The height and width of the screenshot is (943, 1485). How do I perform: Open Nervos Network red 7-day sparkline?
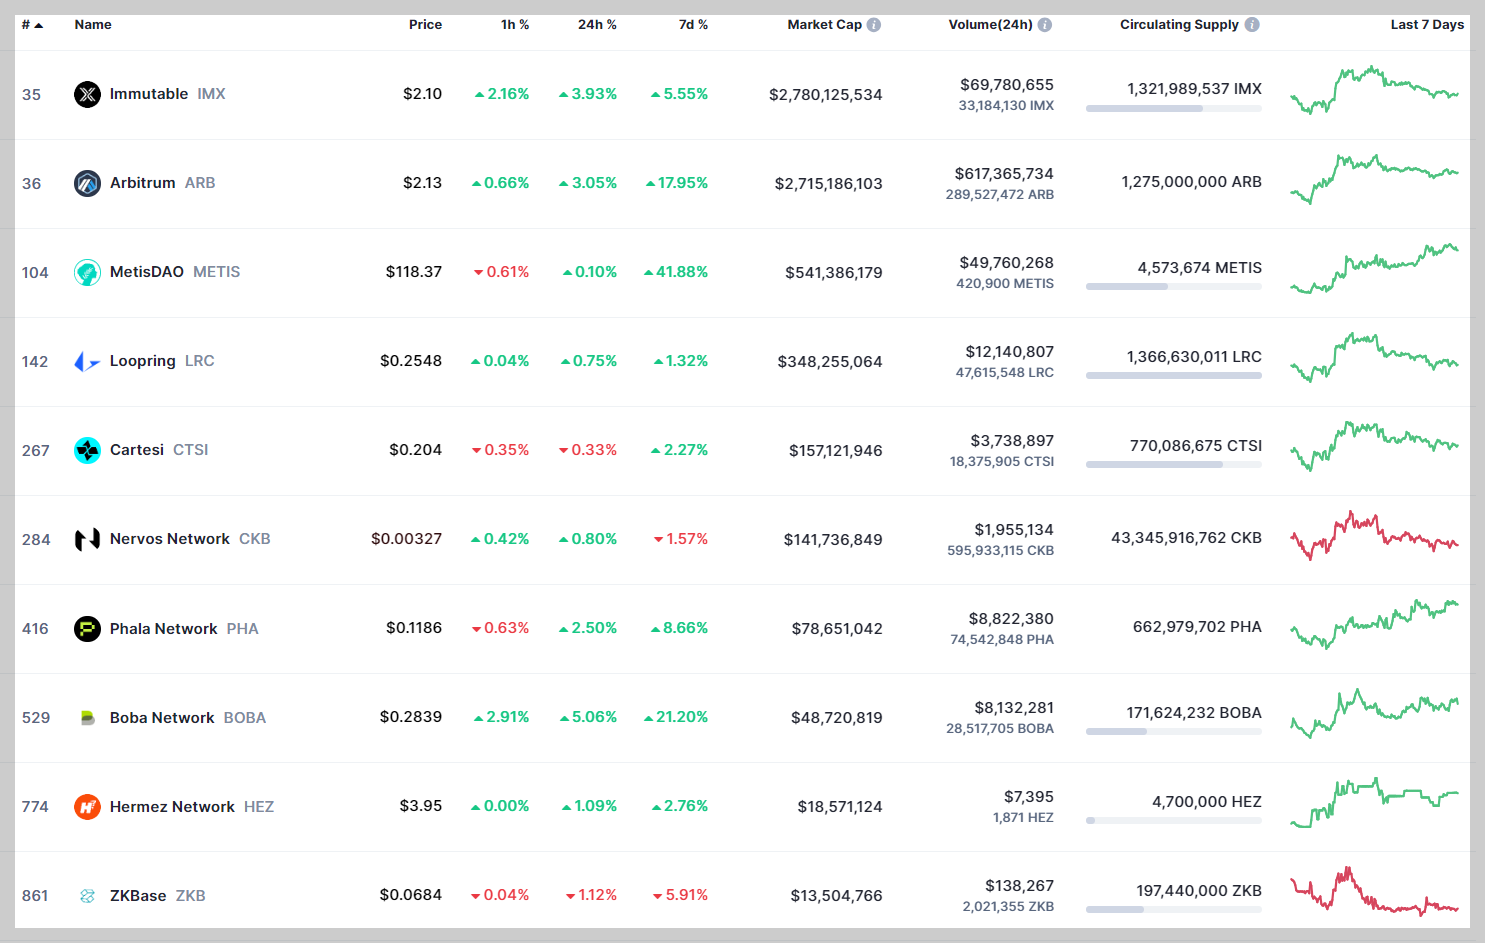pyautogui.click(x=1375, y=536)
